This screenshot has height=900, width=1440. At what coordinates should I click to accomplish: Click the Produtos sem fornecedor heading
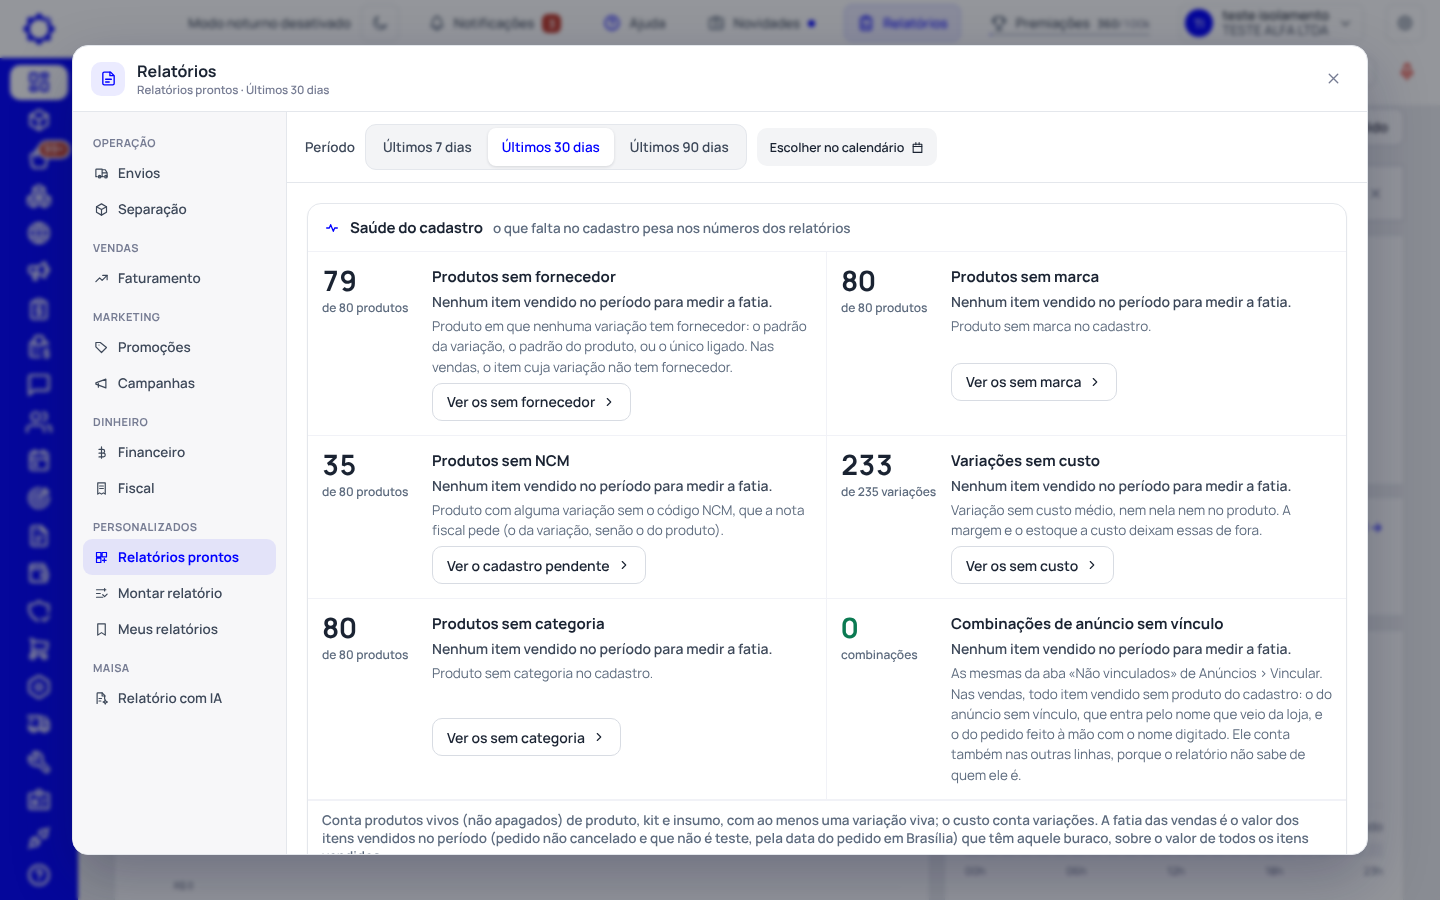tap(524, 277)
